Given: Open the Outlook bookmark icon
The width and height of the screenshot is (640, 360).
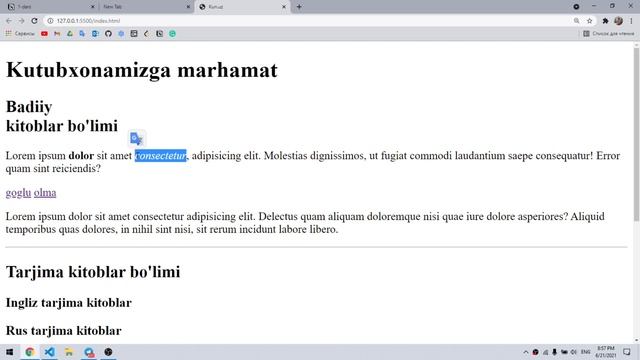Looking at the screenshot, I should tap(95, 34).
